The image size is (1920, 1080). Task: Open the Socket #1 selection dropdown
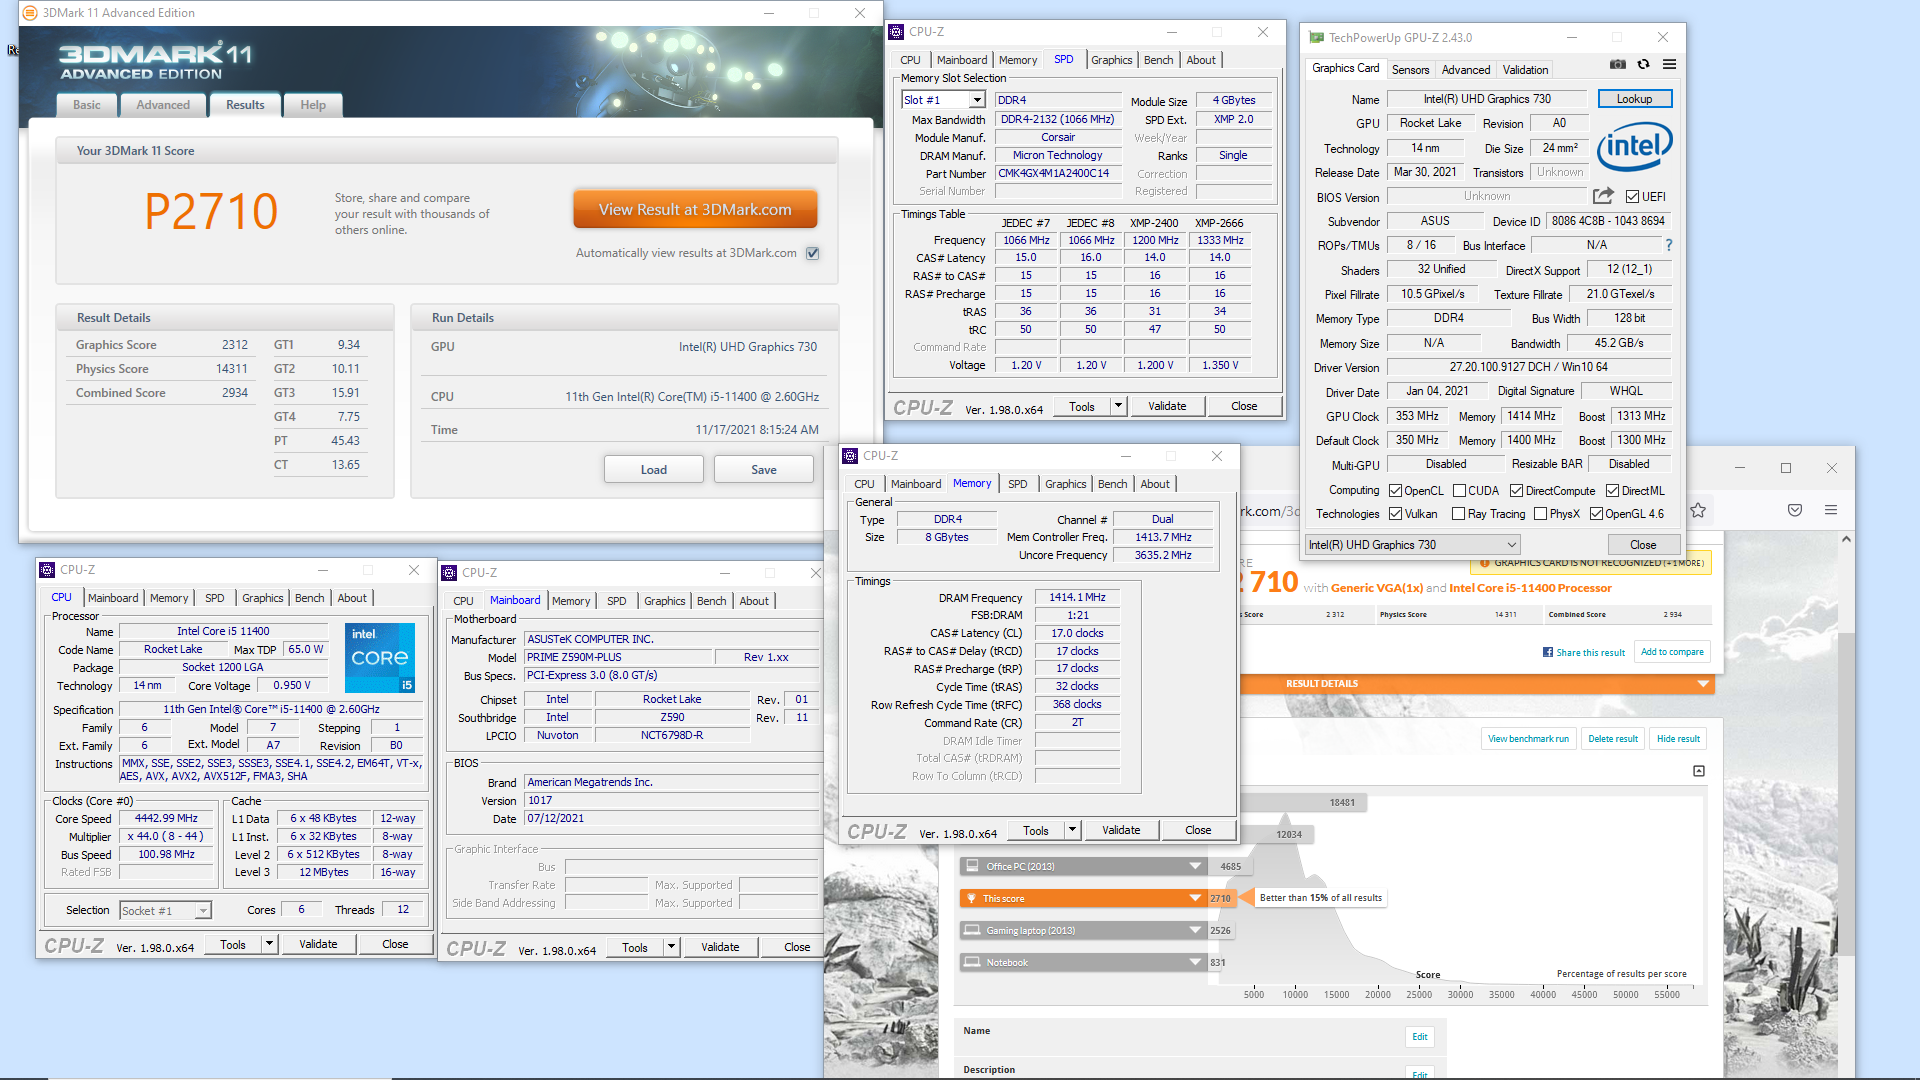pyautogui.click(x=203, y=911)
